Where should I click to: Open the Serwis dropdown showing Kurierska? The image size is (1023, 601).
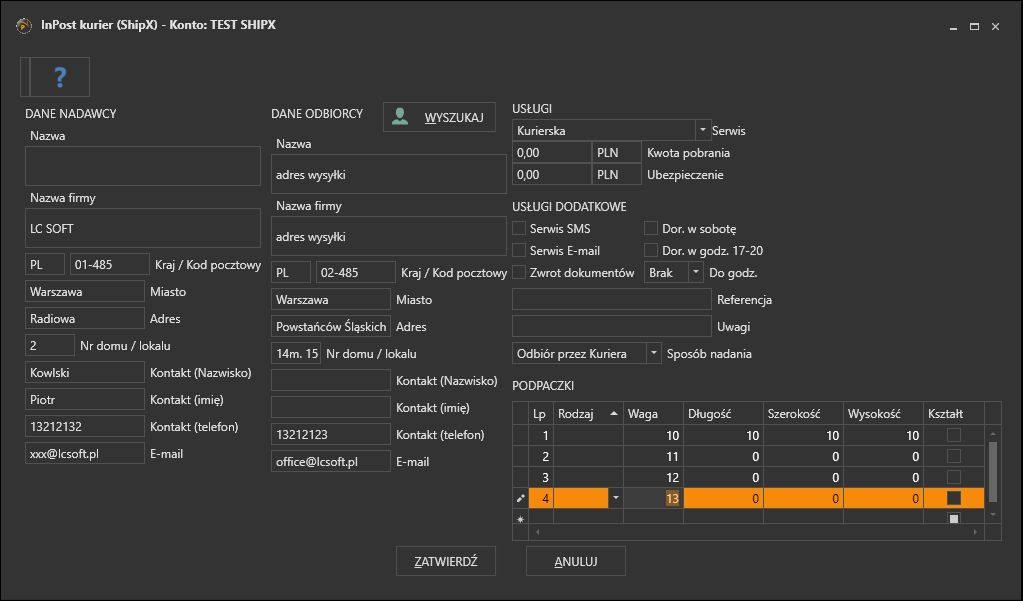pyautogui.click(x=703, y=131)
